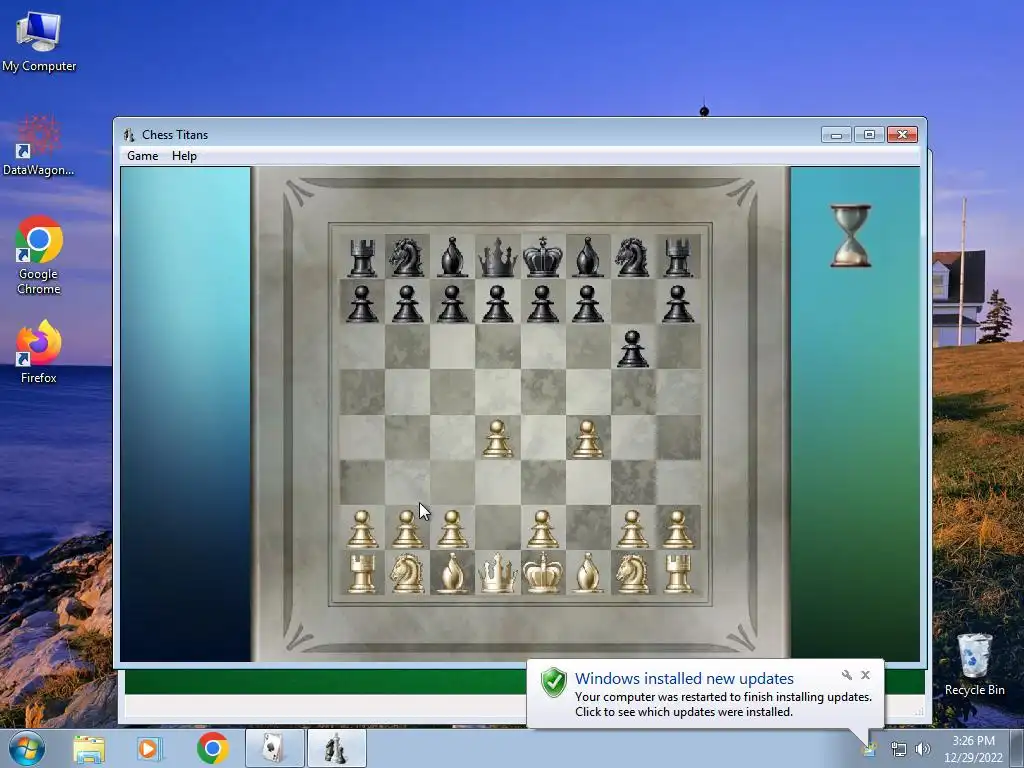Select the white queenside knight
1024x768 pixels.
(407, 573)
